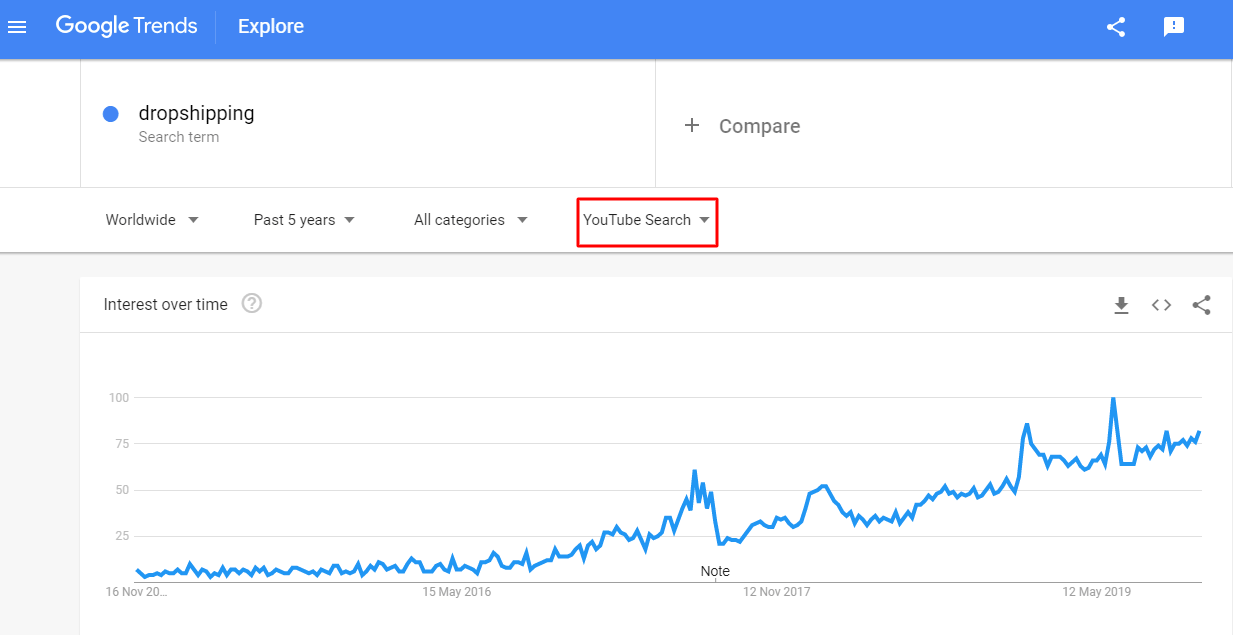Viewport: 1233px width, 635px height.
Task: Share the Interest over time chart
Action: tap(1202, 305)
